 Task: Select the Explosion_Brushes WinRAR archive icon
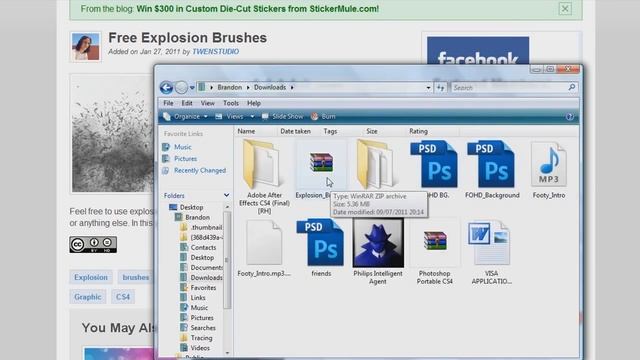point(321,162)
